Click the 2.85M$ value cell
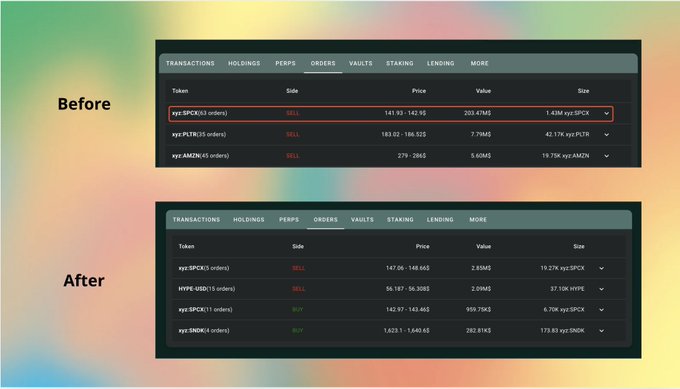 [x=481, y=268]
